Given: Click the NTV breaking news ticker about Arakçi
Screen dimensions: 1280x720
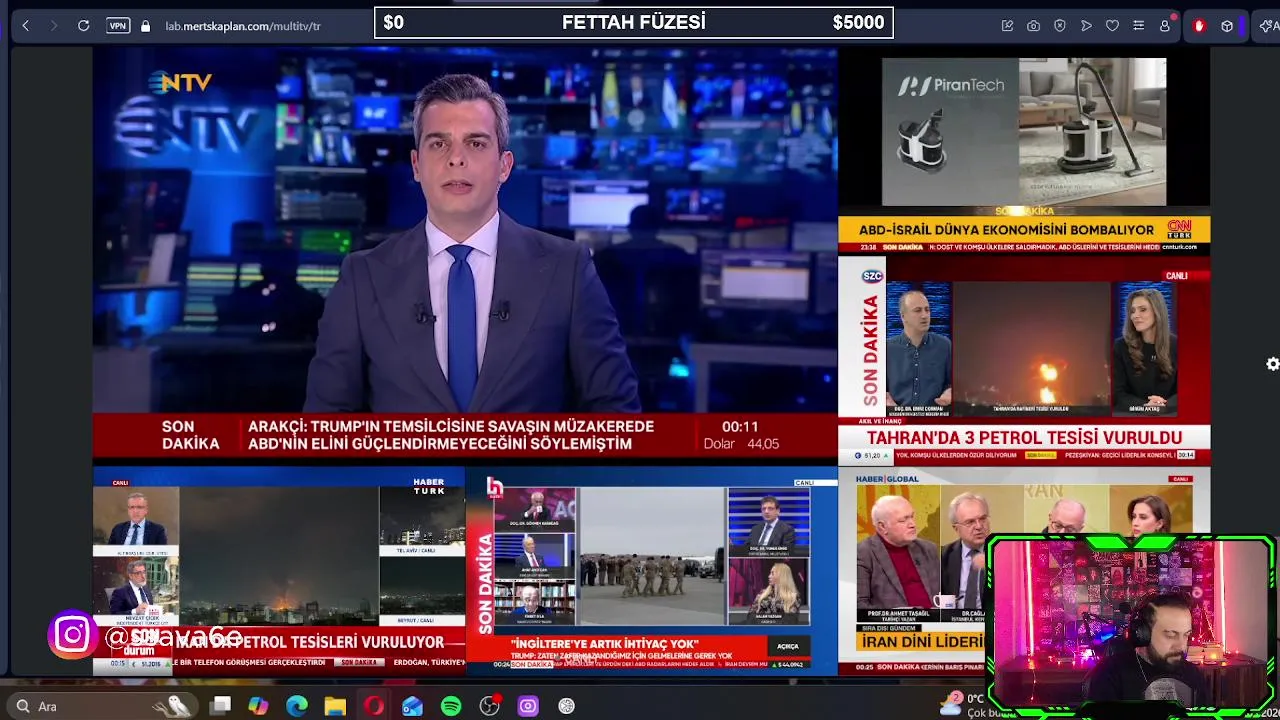Looking at the screenshot, I should click(x=451, y=435).
